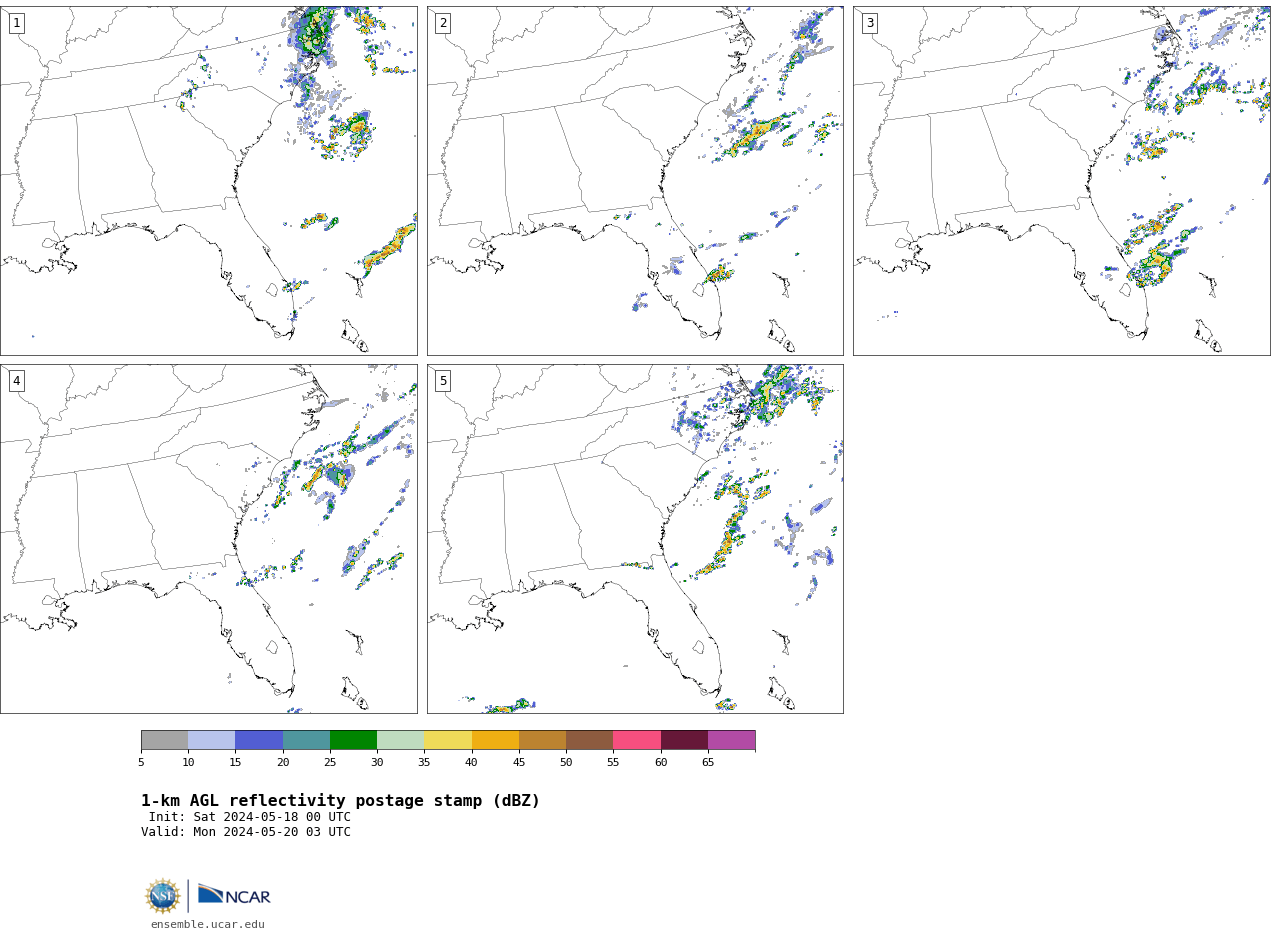This screenshot has width=1280, height=936.
Task: Click the colorbar tick label 45
Action: tap(519, 763)
